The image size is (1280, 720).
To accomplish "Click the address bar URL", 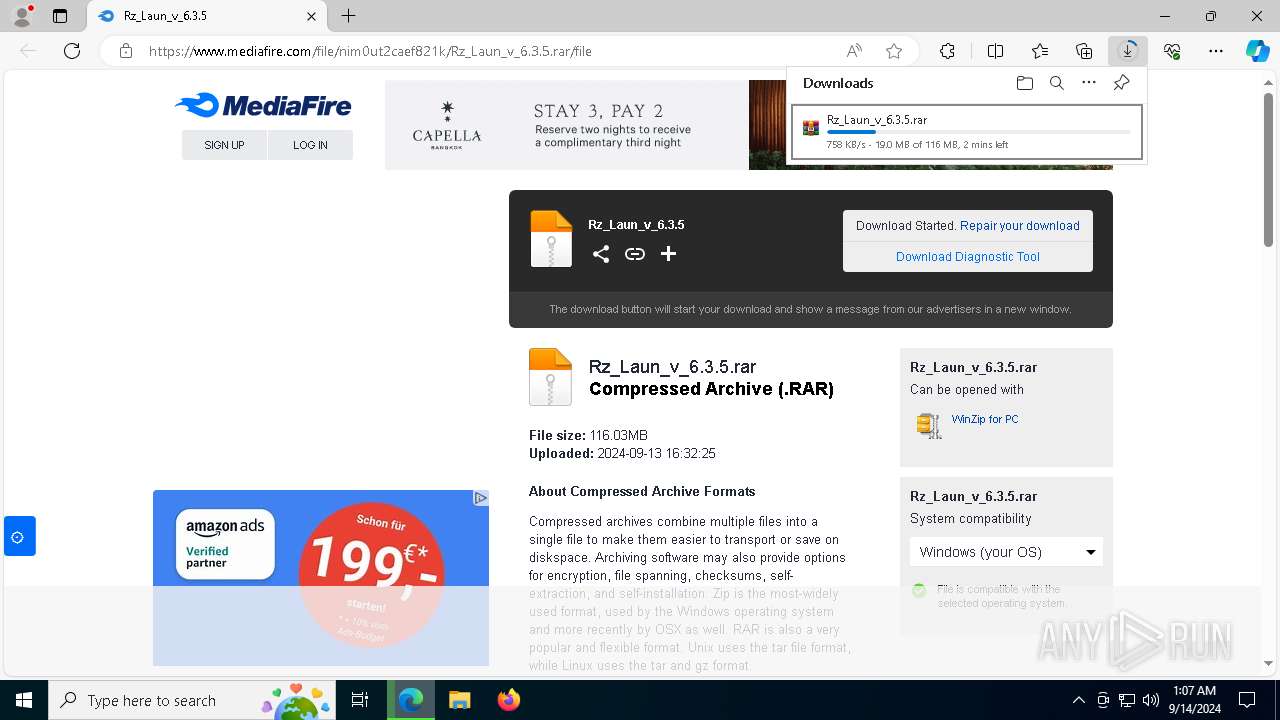I will [370, 51].
